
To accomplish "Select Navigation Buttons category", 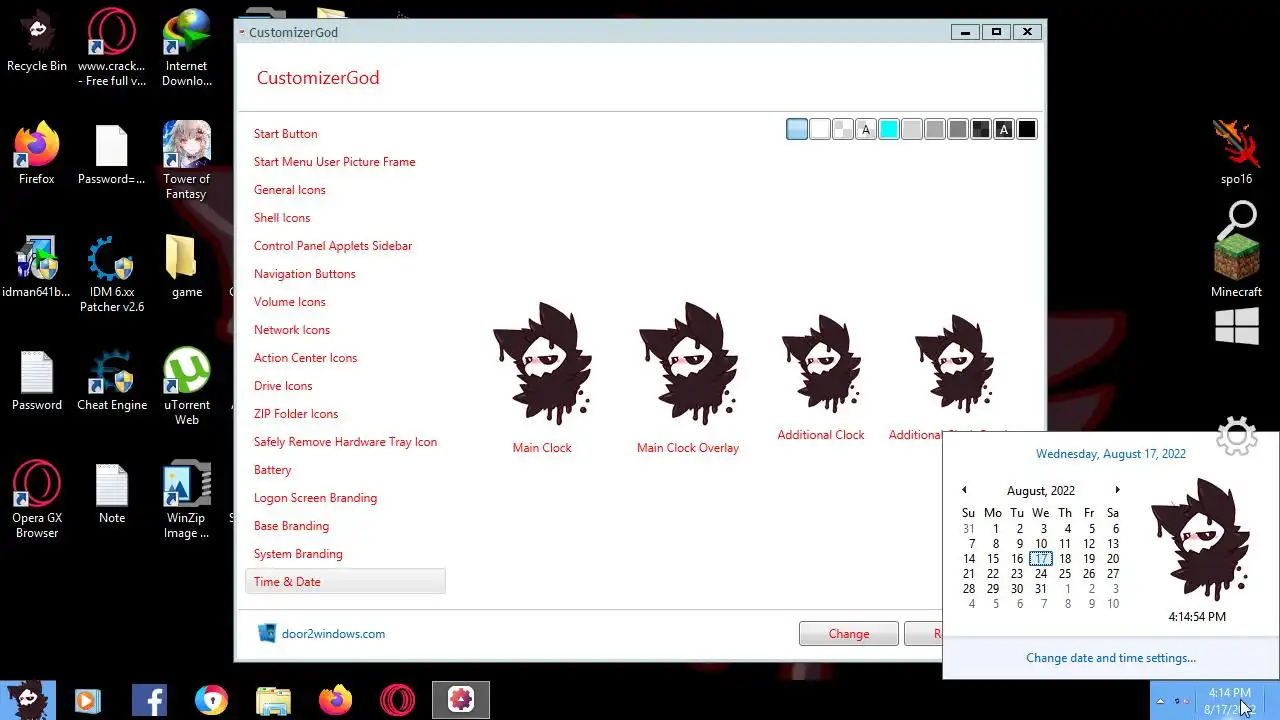I will coord(305,274).
